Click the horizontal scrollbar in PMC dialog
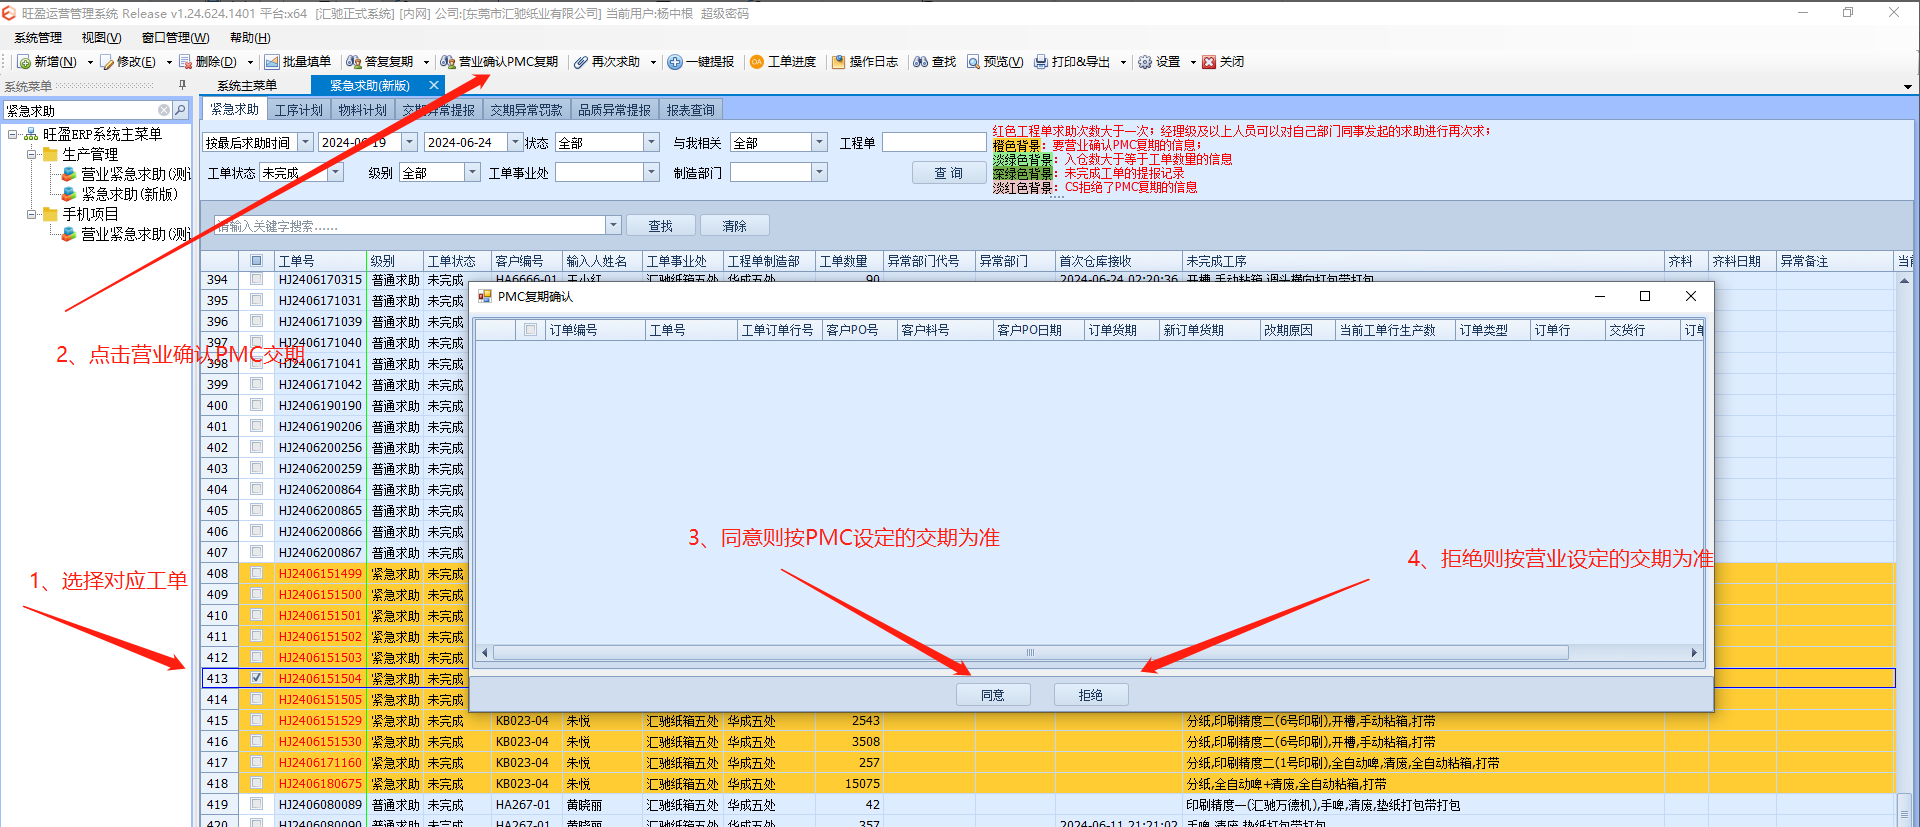This screenshot has height=827, width=1920. pyautogui.click(x=1030, y=653)
